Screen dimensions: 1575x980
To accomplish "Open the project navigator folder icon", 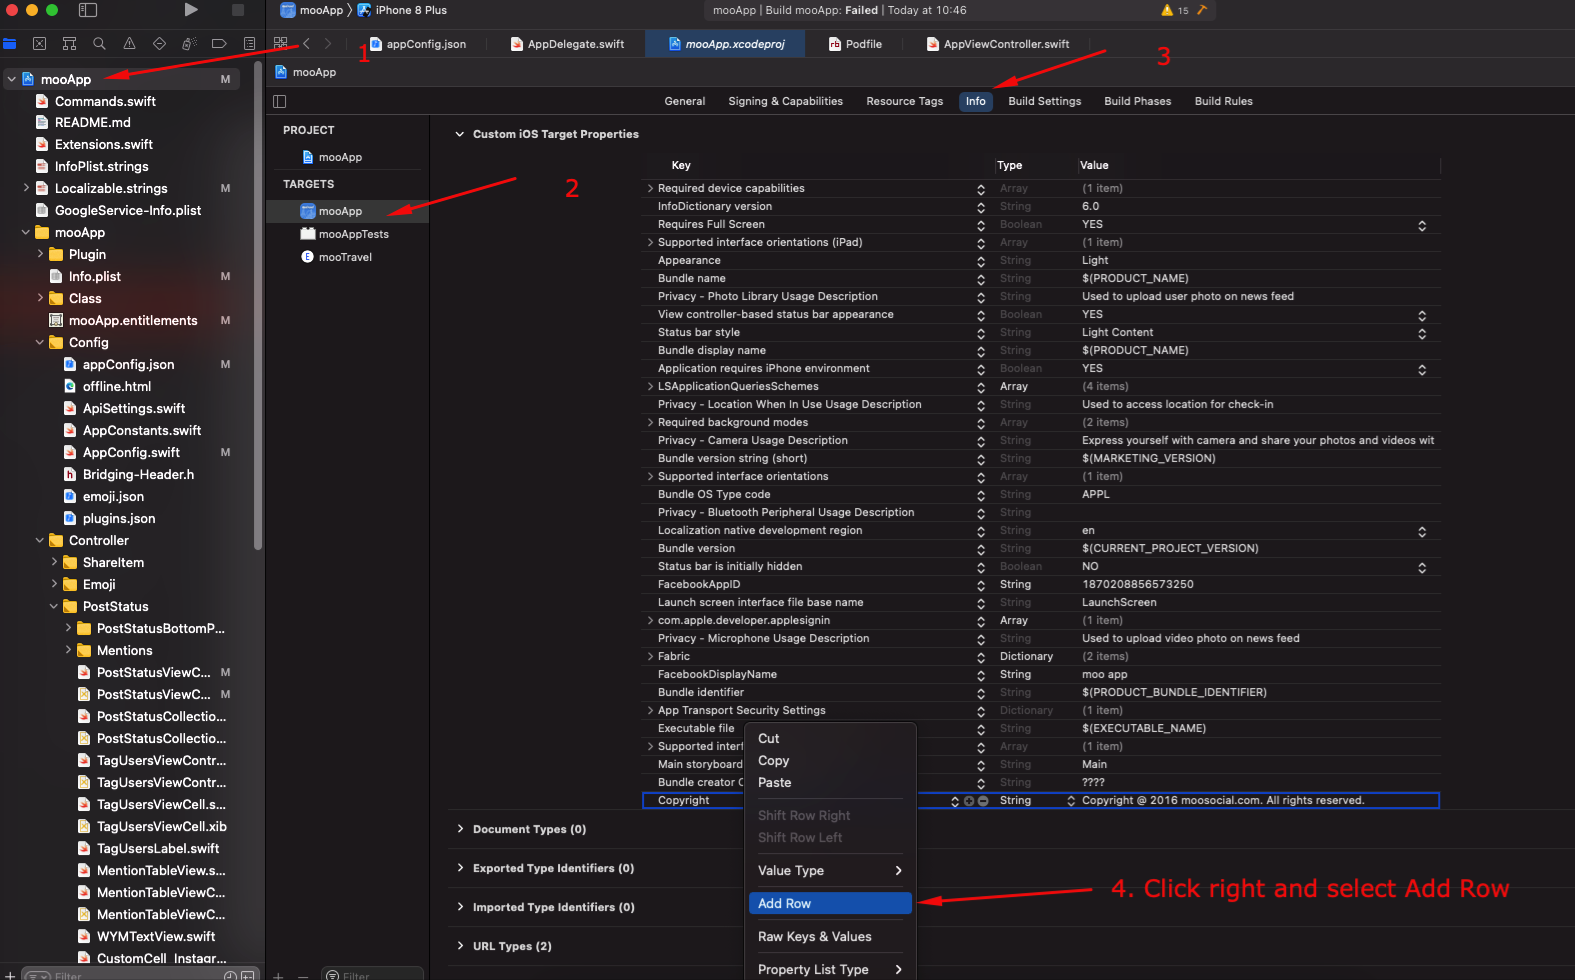I will (10, 44).
